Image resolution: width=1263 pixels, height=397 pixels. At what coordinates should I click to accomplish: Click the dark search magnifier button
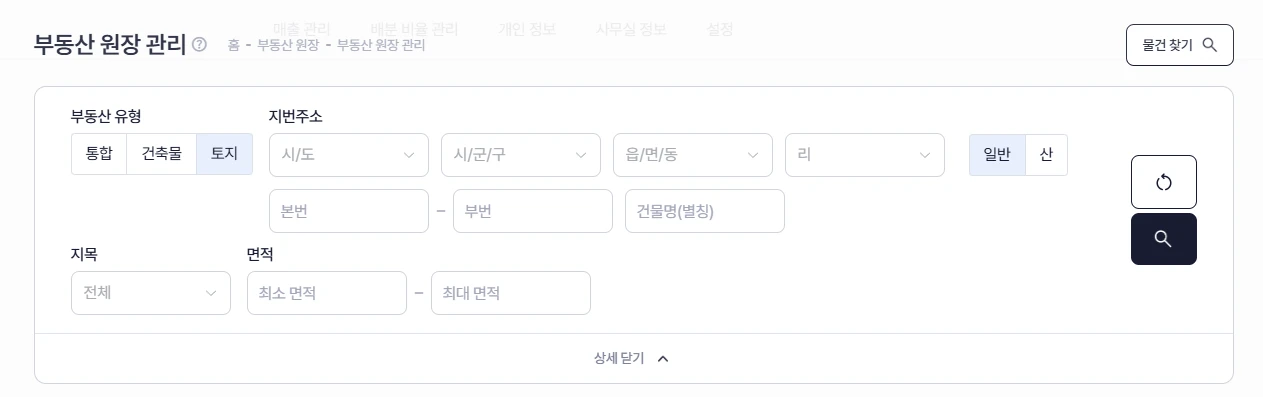click(x=1163, y=239)
